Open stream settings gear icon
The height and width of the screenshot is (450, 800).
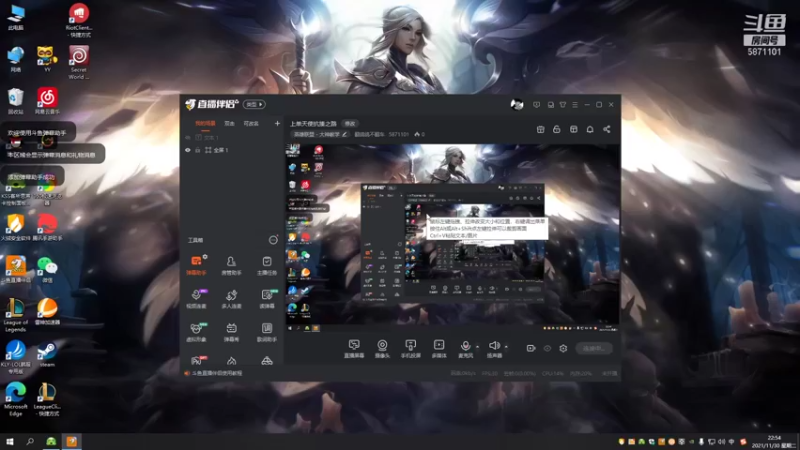(x=563, y=348)
